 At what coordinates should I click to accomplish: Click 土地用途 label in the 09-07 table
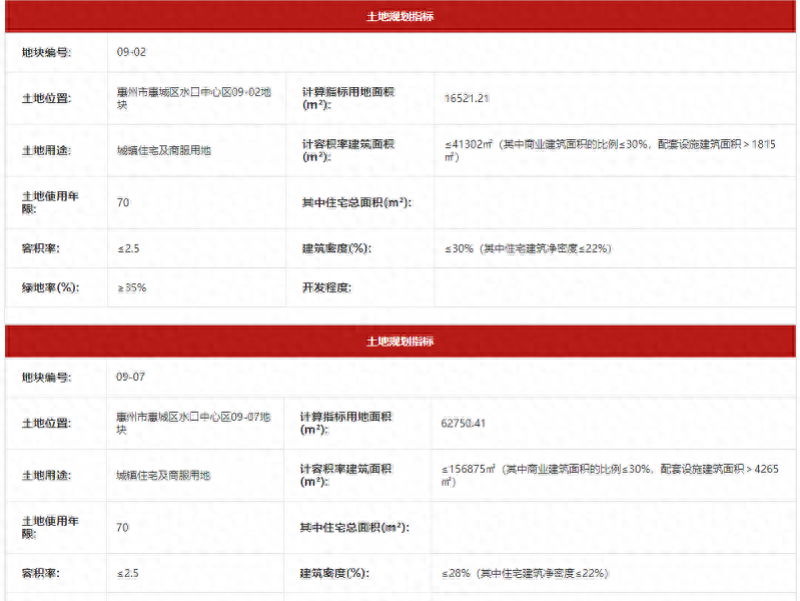(x=46, y=475)
